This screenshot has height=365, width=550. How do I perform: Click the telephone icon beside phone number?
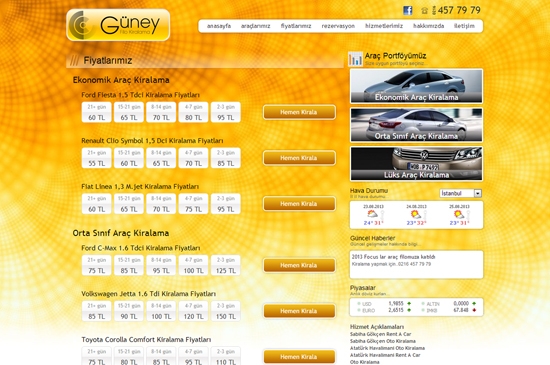click(424, 11)
